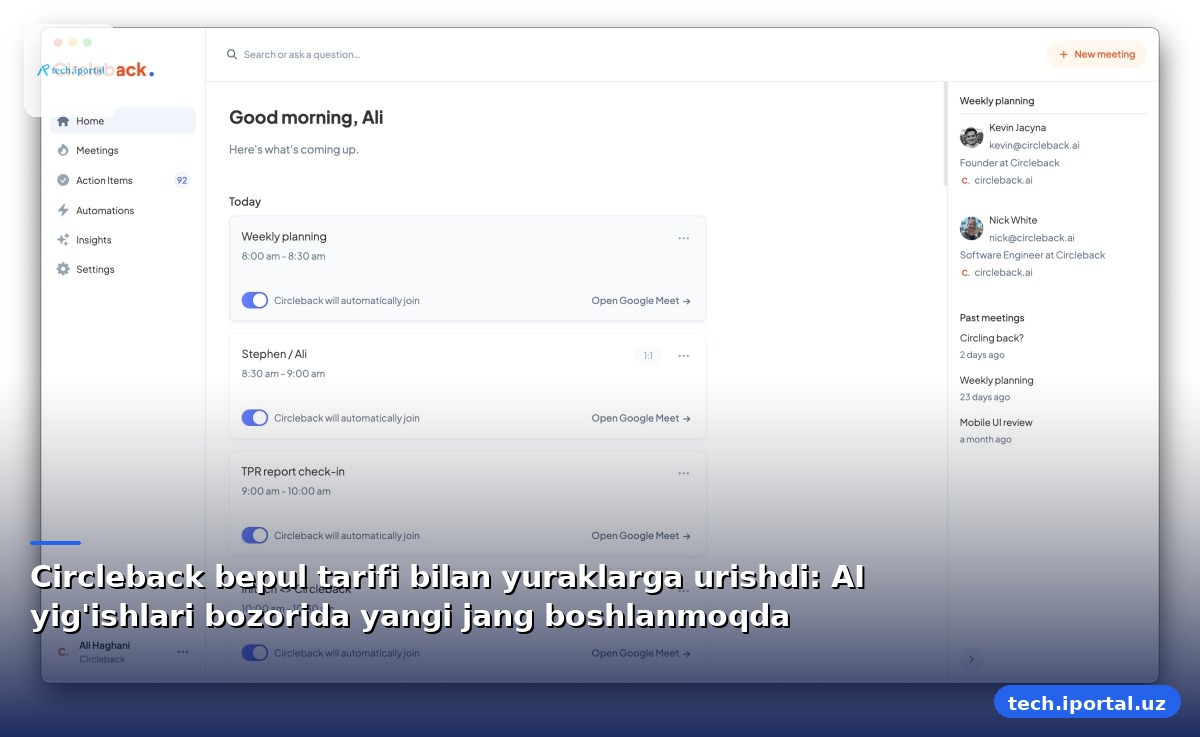Screen dimensions: 1200x737
Task: Open Google Meet for Stephen / Ali
Action: tap(641, 418)
